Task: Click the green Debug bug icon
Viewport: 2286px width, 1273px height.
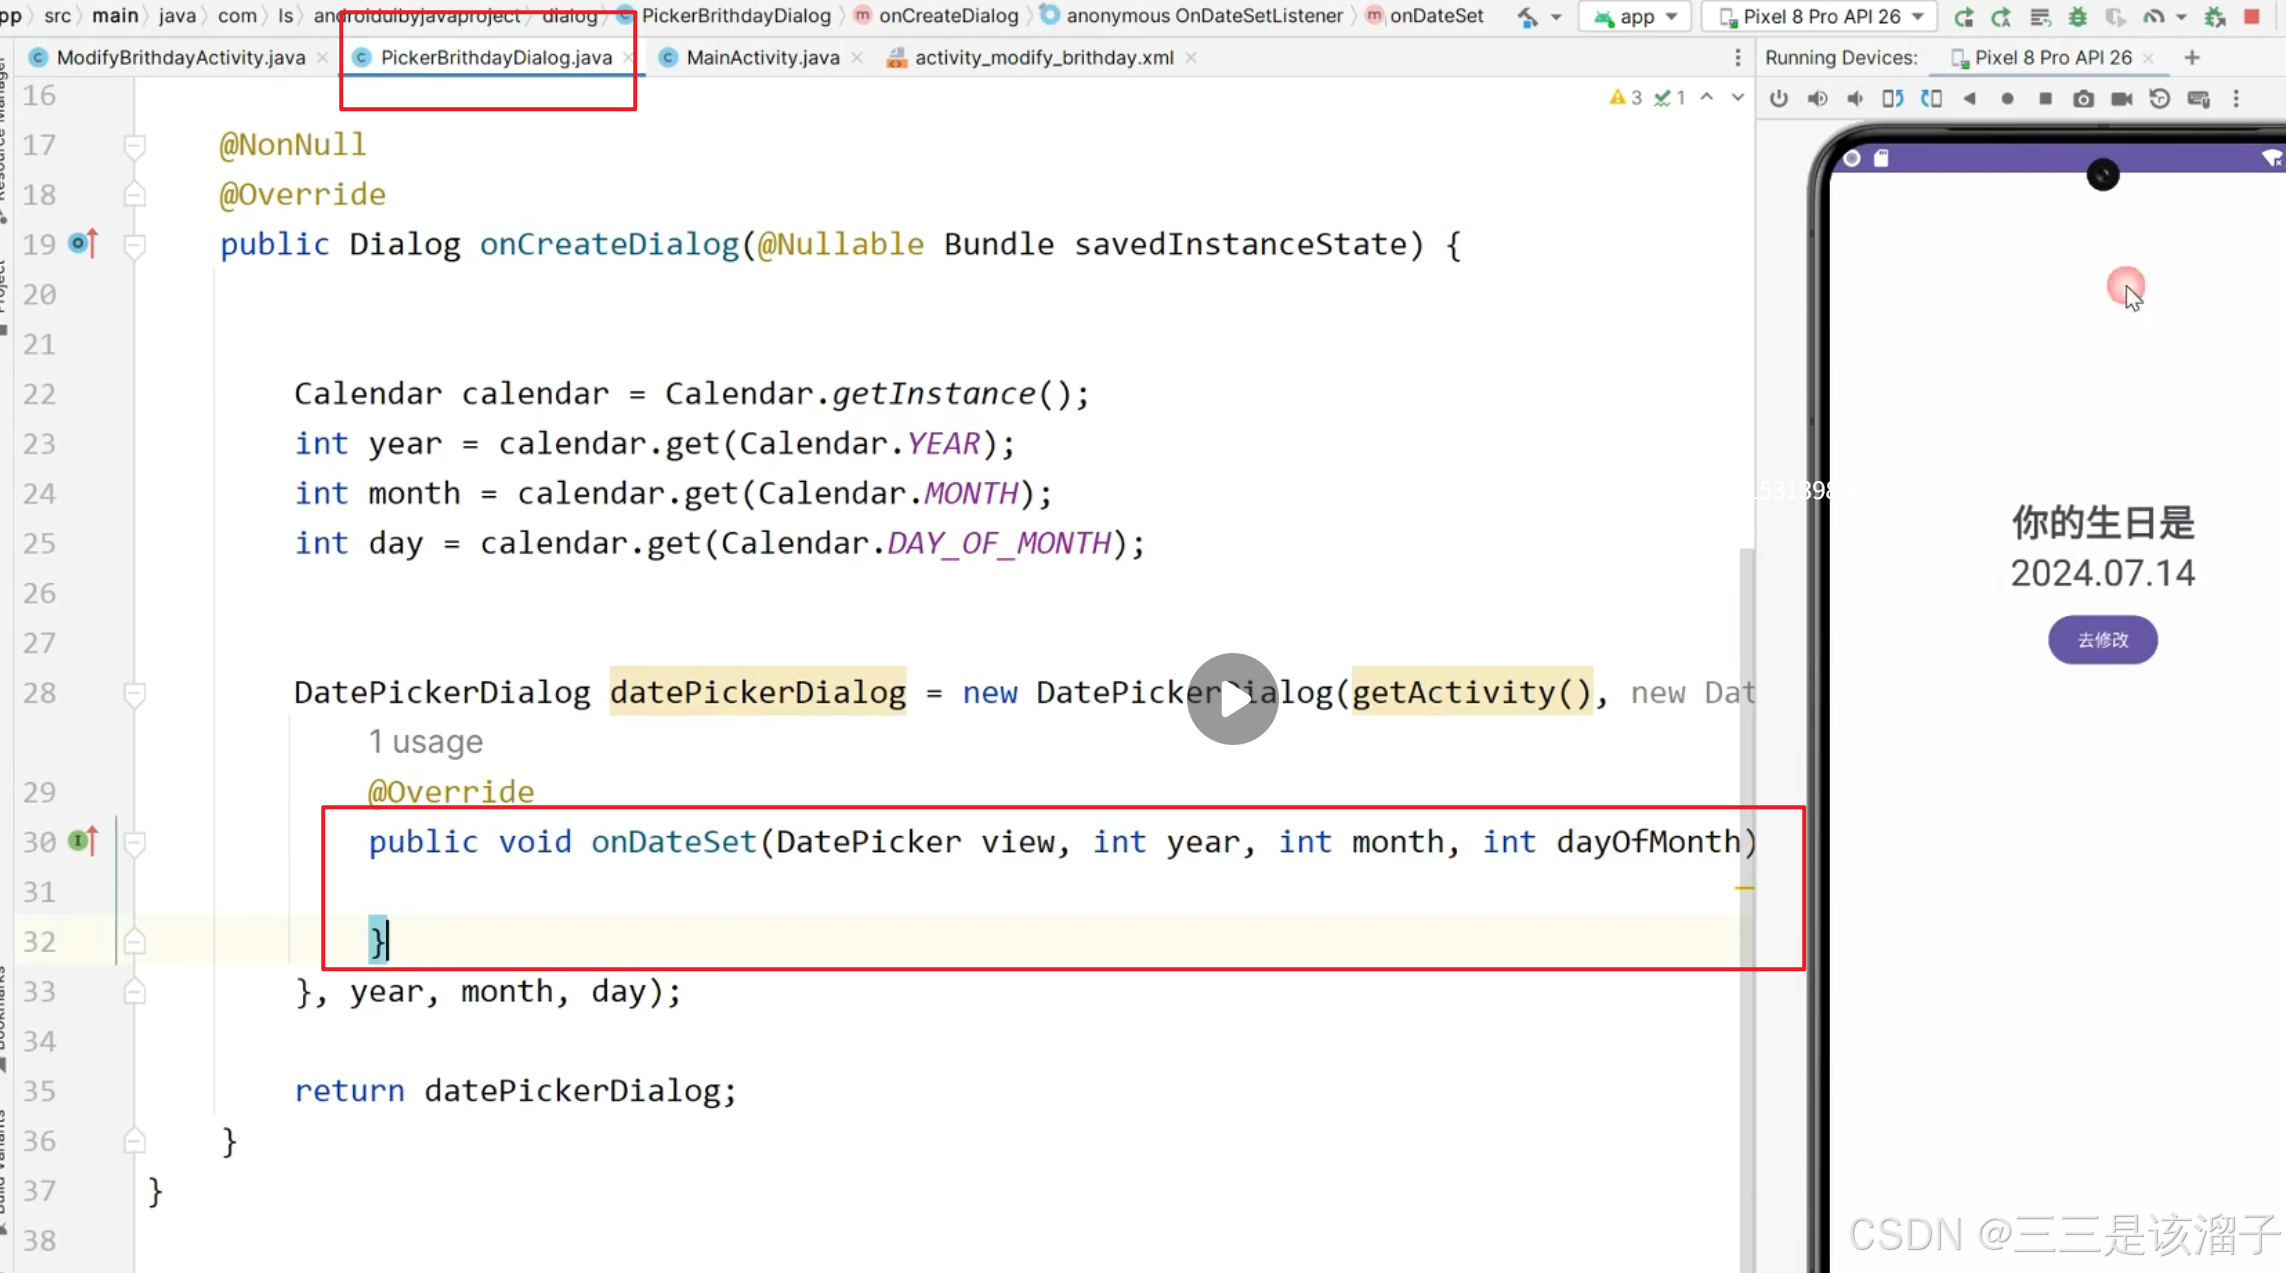Action: pos(2078,17)
